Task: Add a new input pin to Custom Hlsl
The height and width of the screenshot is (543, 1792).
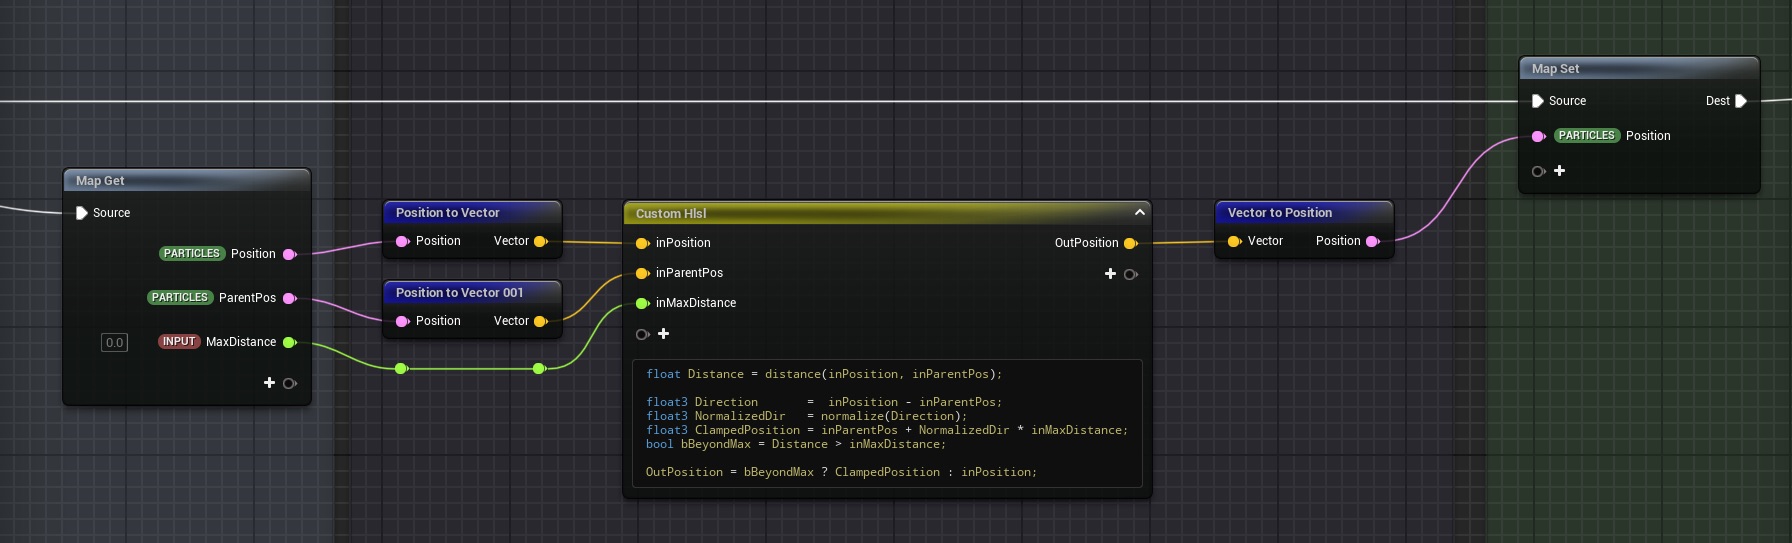Action: click(663, 334)
